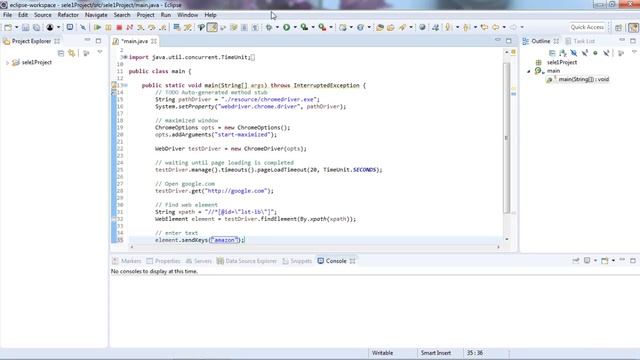640x360 pixels.
Task: Toggle Hide Fields in Outline toolbar
Action: pyautogui.click(x=573, y=53)
